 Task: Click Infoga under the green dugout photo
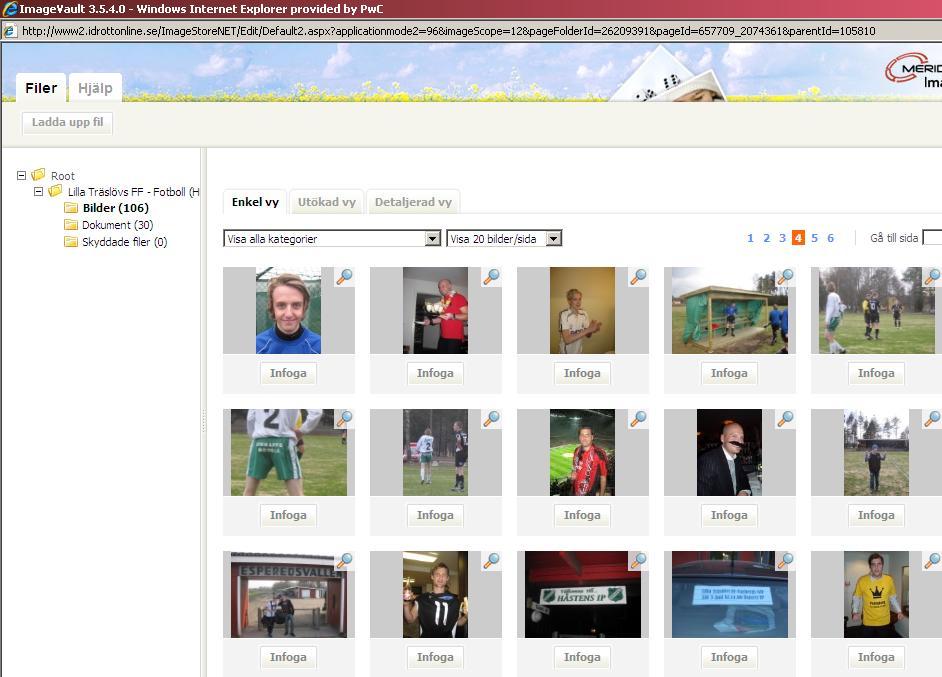tap(729, 373)
